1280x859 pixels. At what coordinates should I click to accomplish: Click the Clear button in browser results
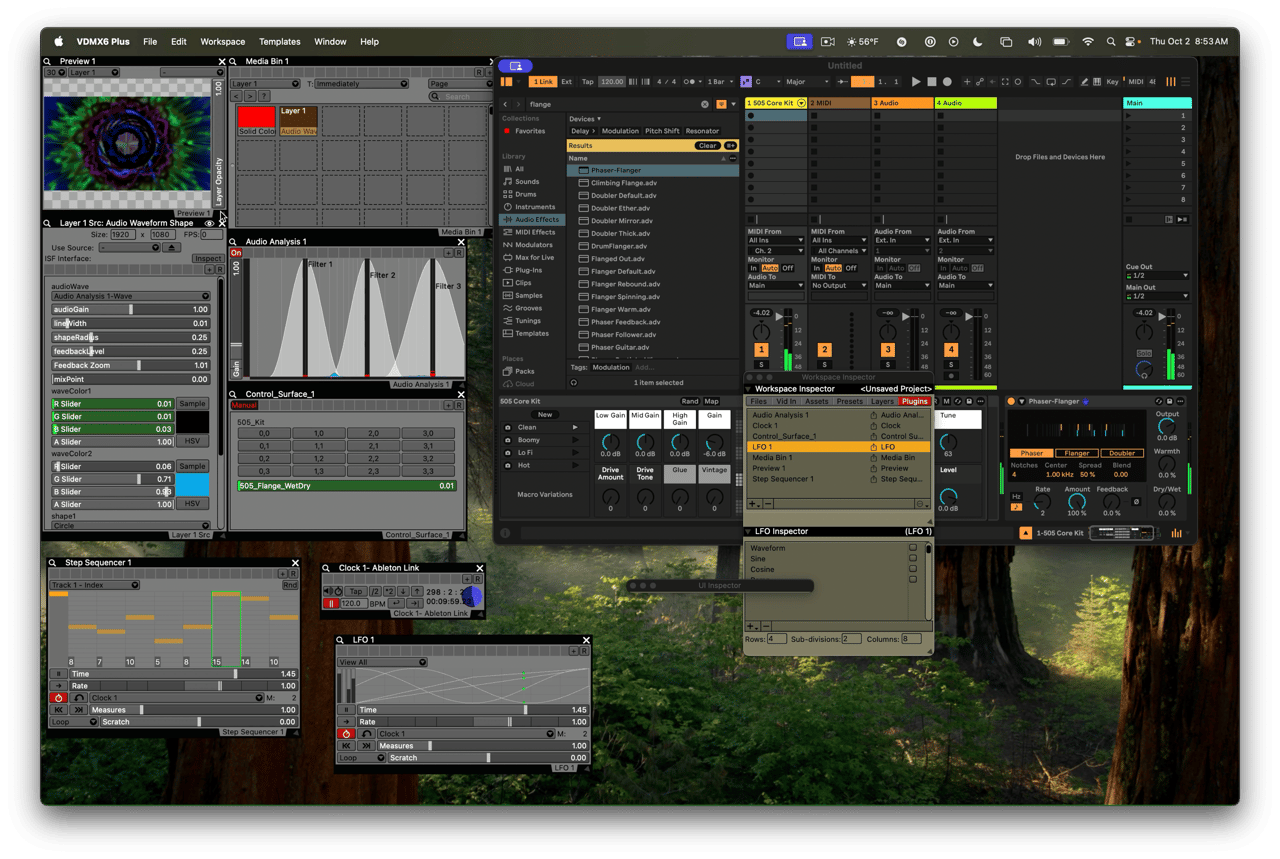click(x=707, y=146)
